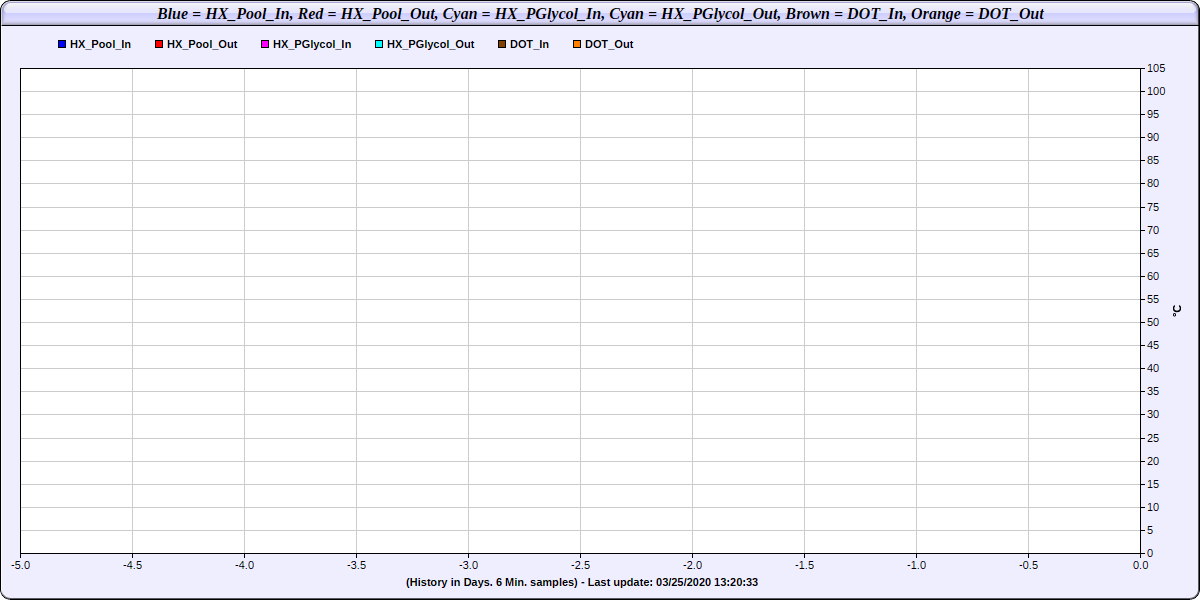Screen dimensions: 1200x600
Task: Toggle the HX_PGlycol_In series label
Action: point(312,44)
